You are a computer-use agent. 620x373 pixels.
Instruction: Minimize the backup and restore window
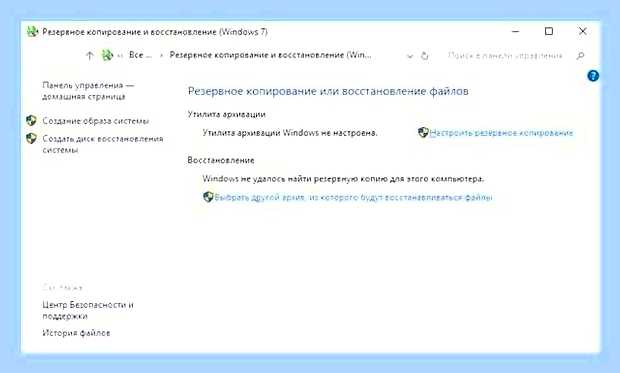click(516, 31)
